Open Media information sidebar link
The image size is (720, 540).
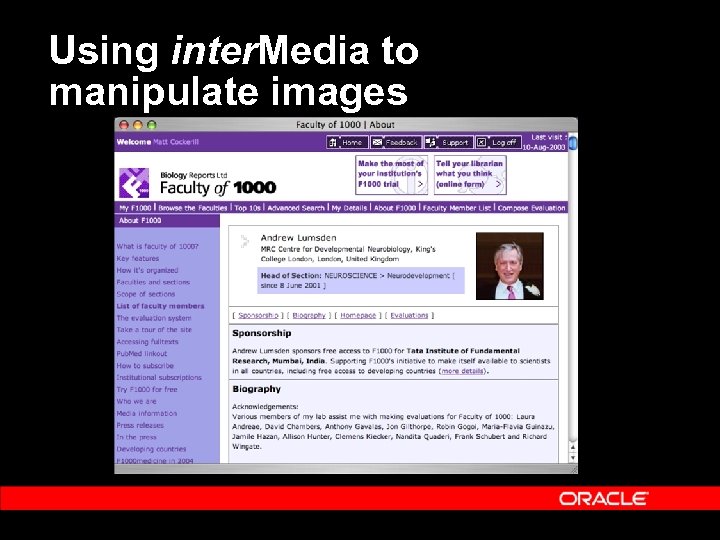pos(147,413)
